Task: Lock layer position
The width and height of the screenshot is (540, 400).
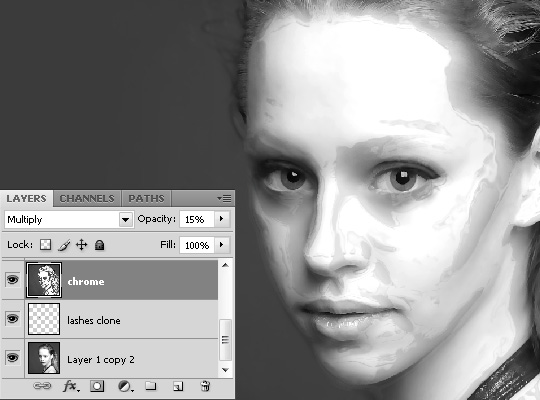Action: [x=81, y=245]
